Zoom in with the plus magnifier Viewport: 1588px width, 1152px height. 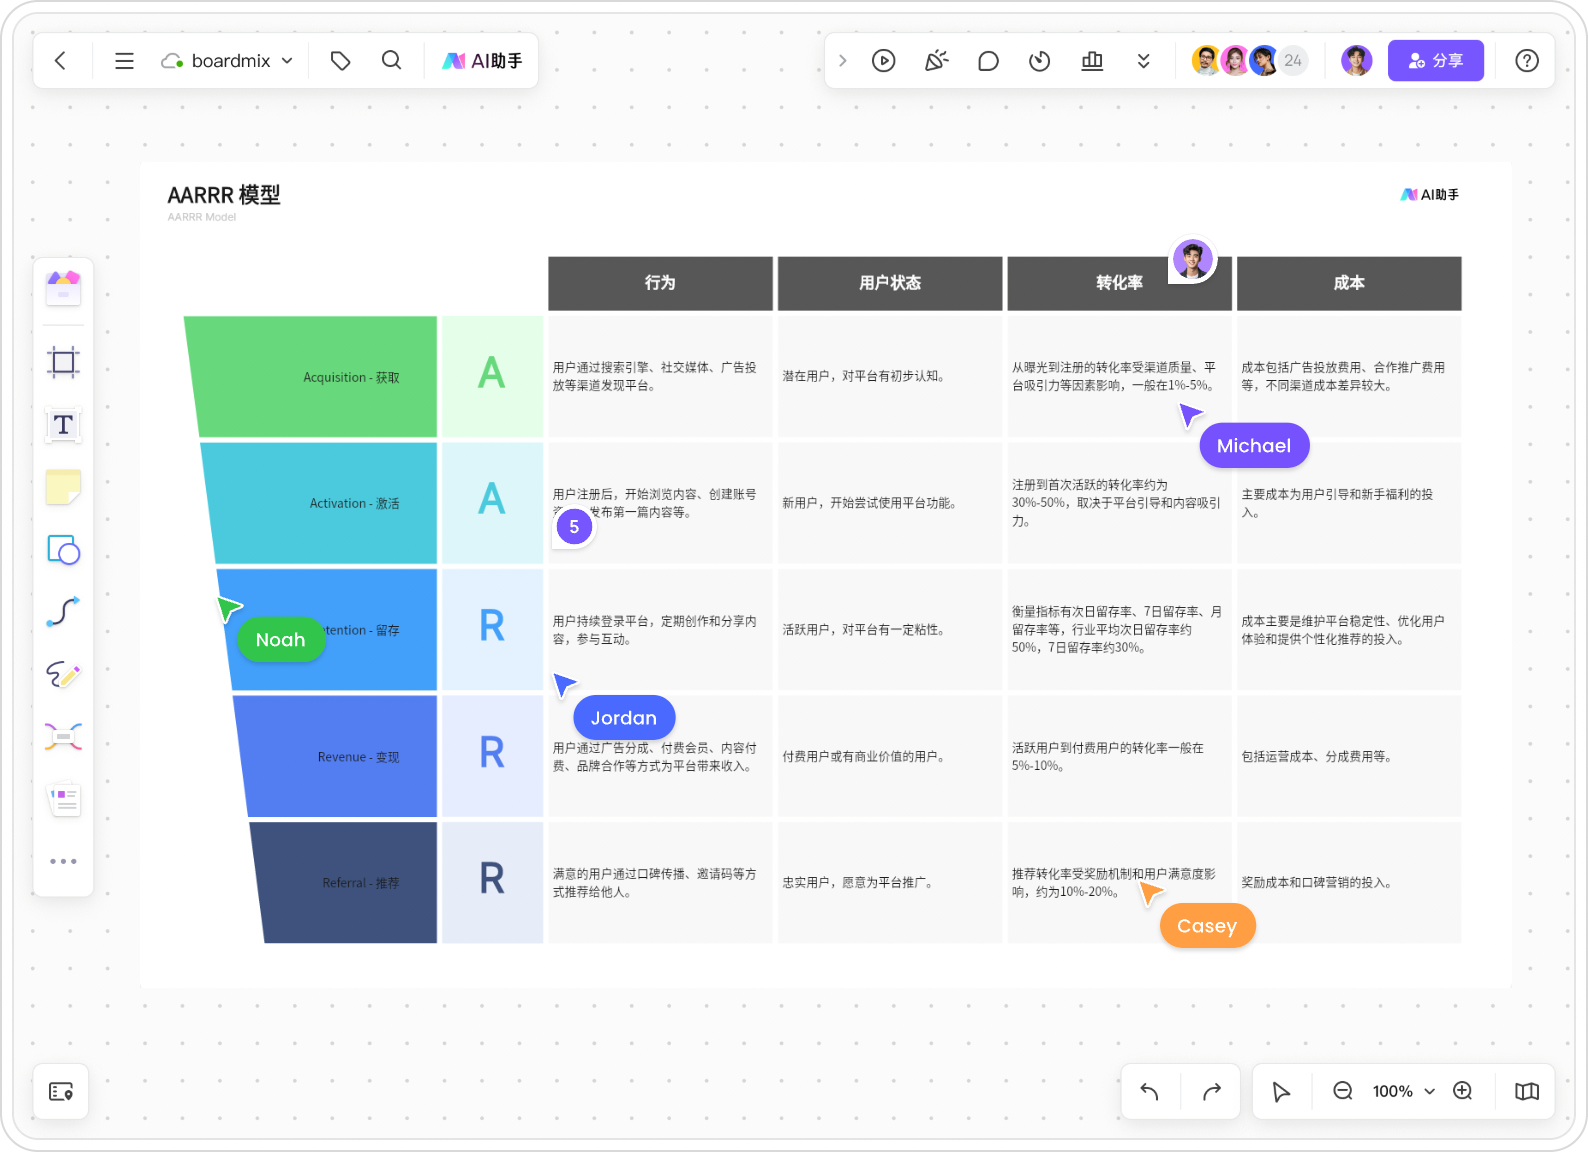click(1463, 1091)
